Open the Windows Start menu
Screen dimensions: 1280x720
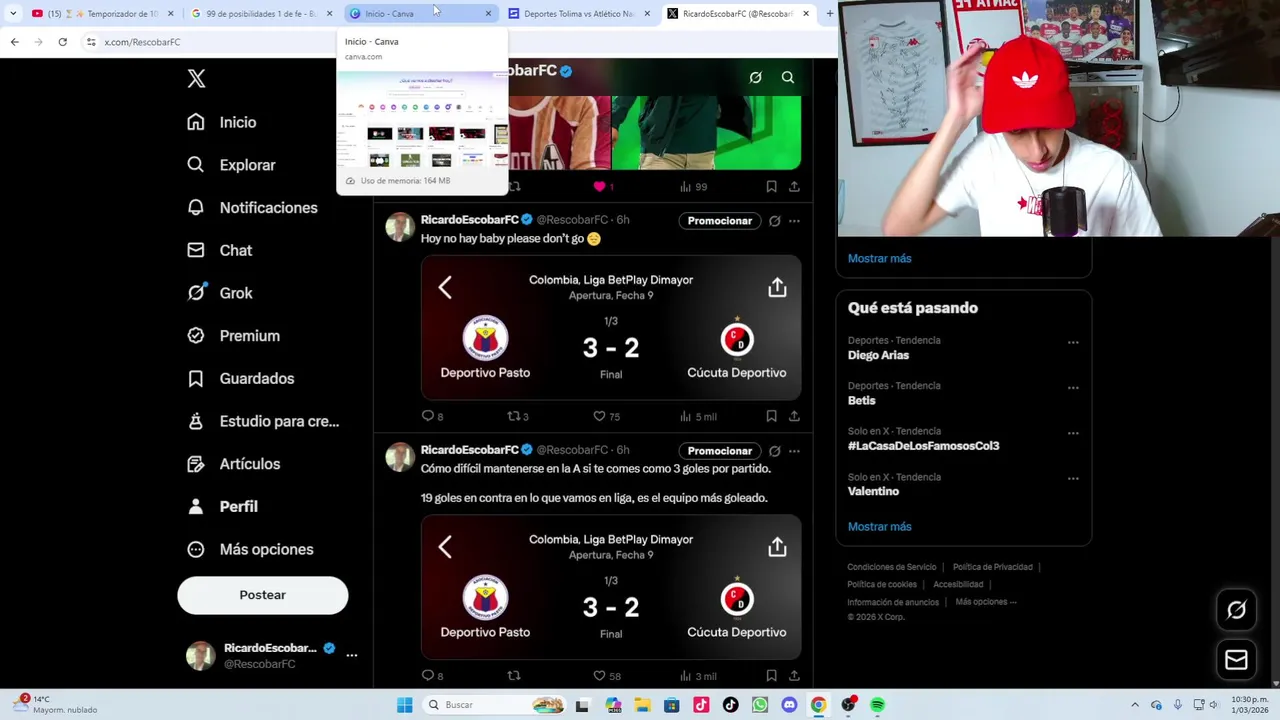(x=404, y=705)
